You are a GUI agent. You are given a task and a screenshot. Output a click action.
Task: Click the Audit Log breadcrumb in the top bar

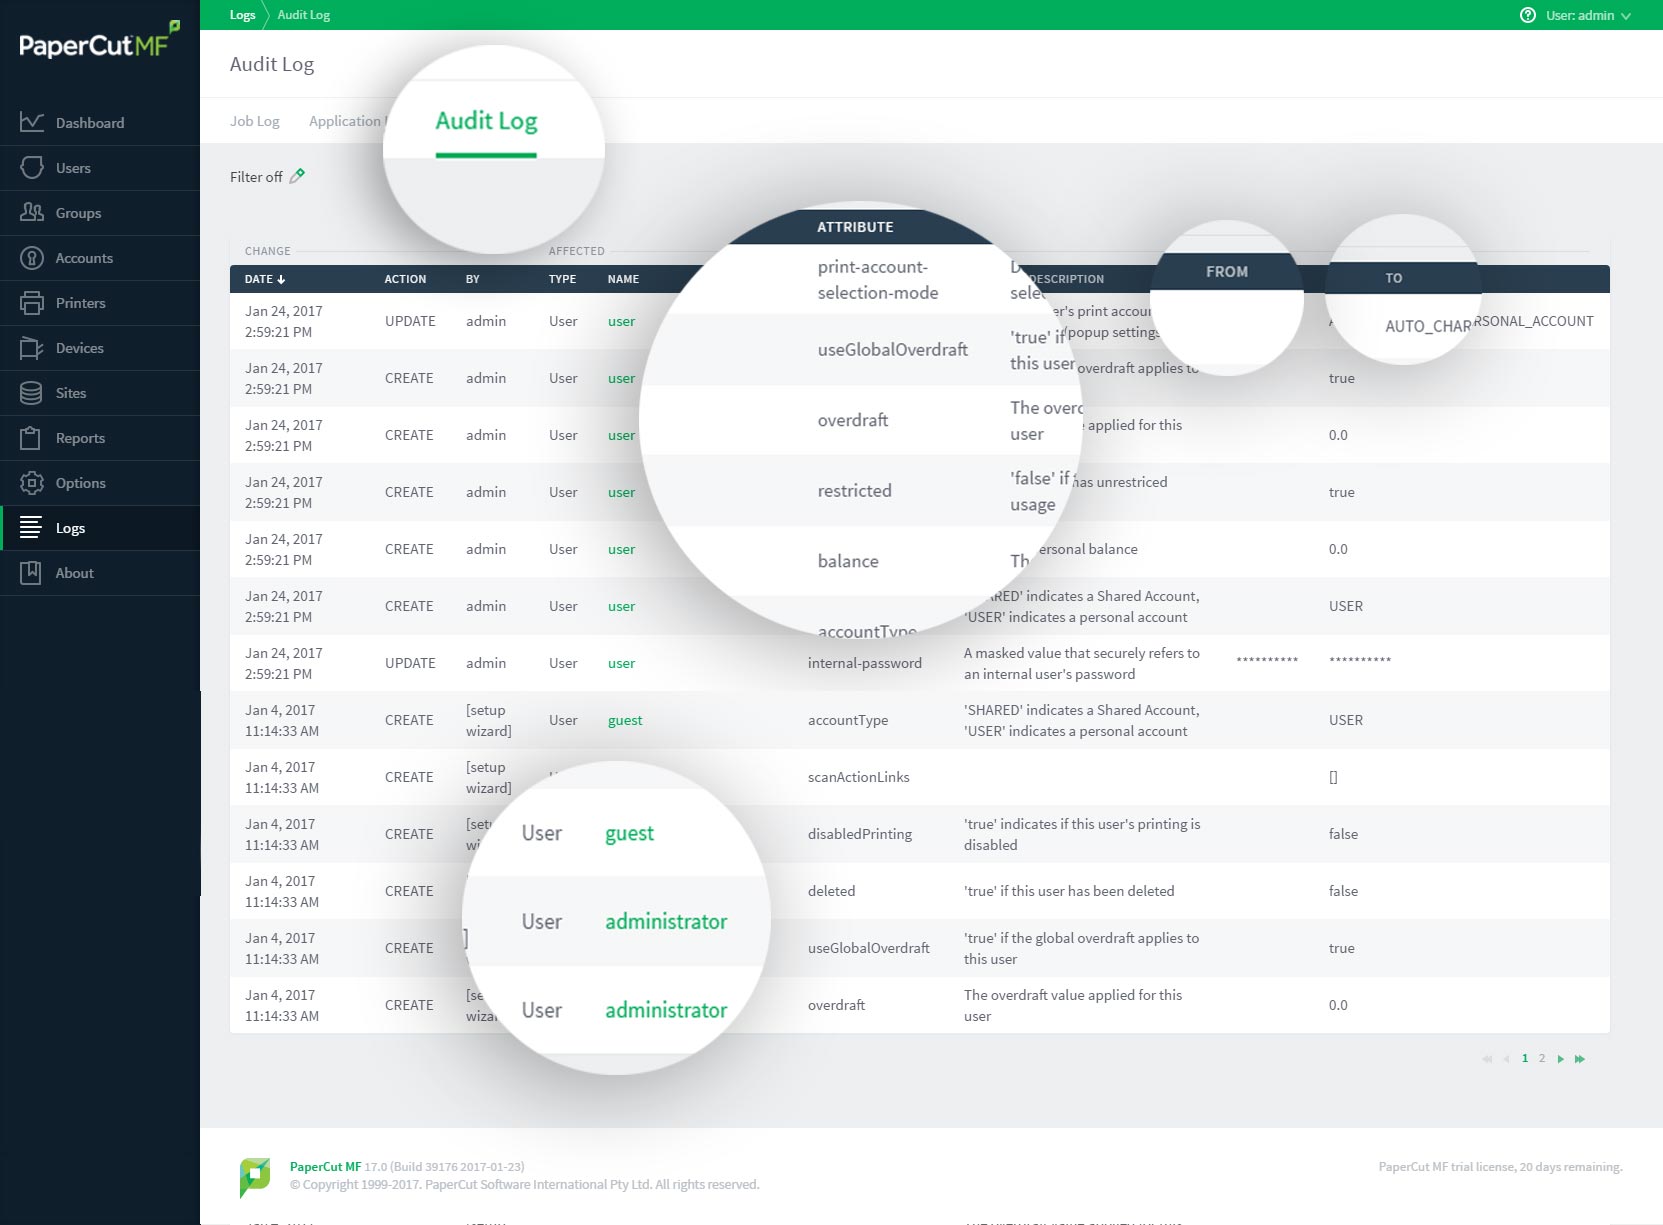(304, 15)
